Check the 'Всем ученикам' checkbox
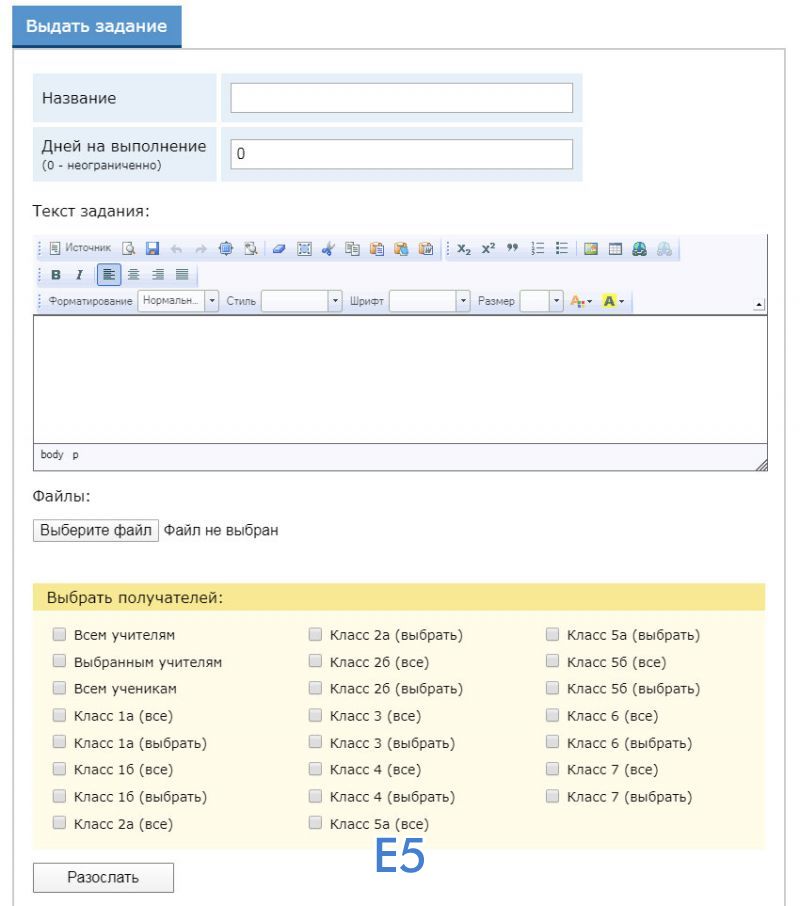The width and height of the screenshot is (800, 906). [x=59, y=688]
